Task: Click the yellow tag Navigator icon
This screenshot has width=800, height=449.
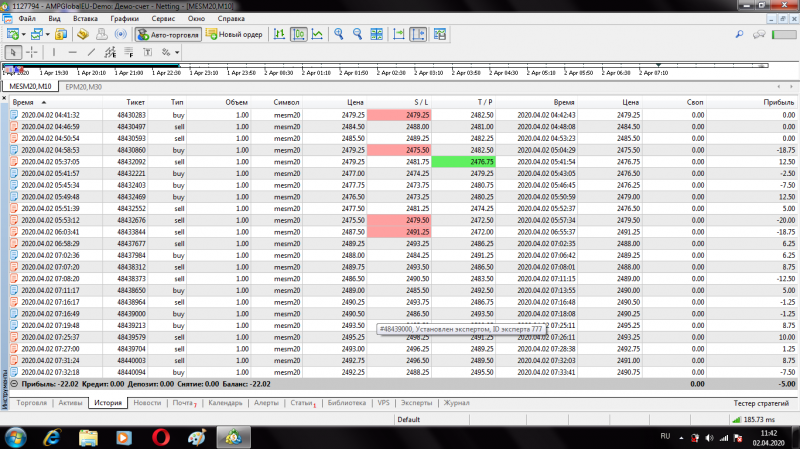Action: pyautogui.click(x=83, y=34)
